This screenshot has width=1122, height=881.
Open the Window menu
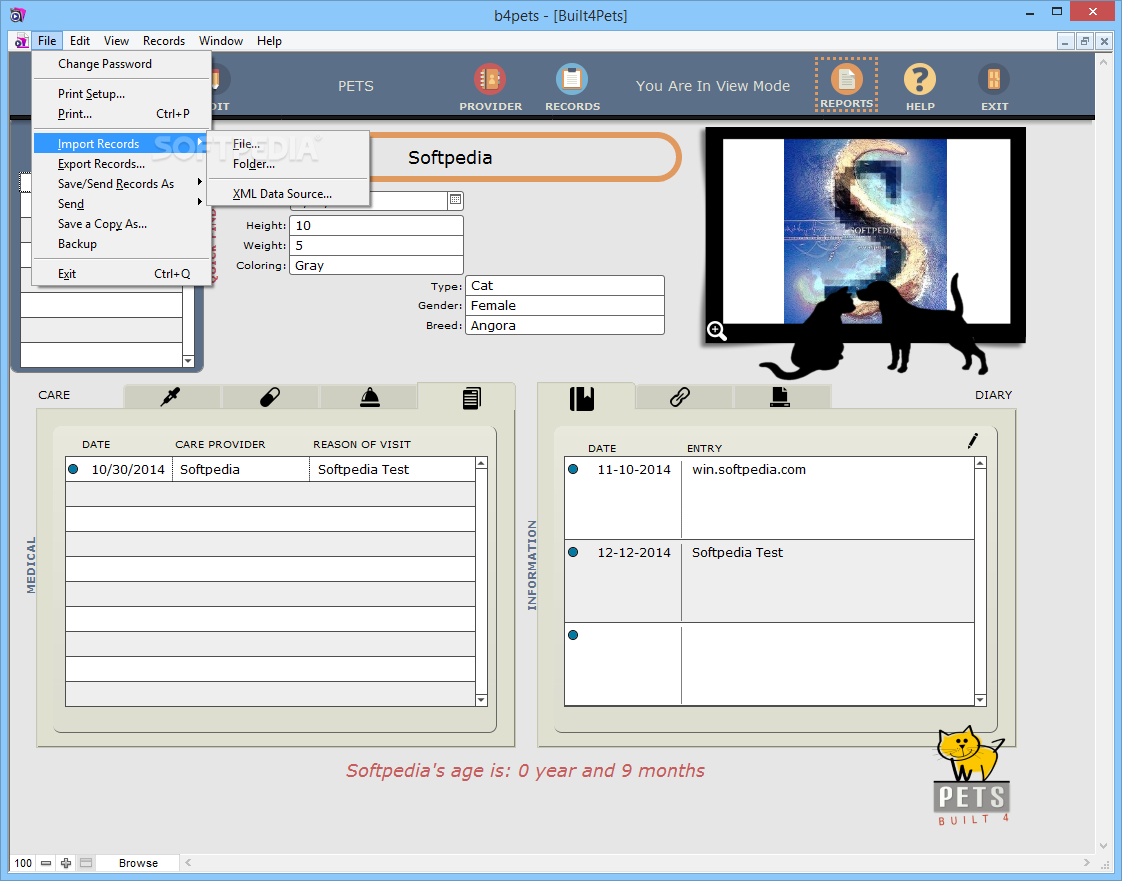[x=220, y=41]
